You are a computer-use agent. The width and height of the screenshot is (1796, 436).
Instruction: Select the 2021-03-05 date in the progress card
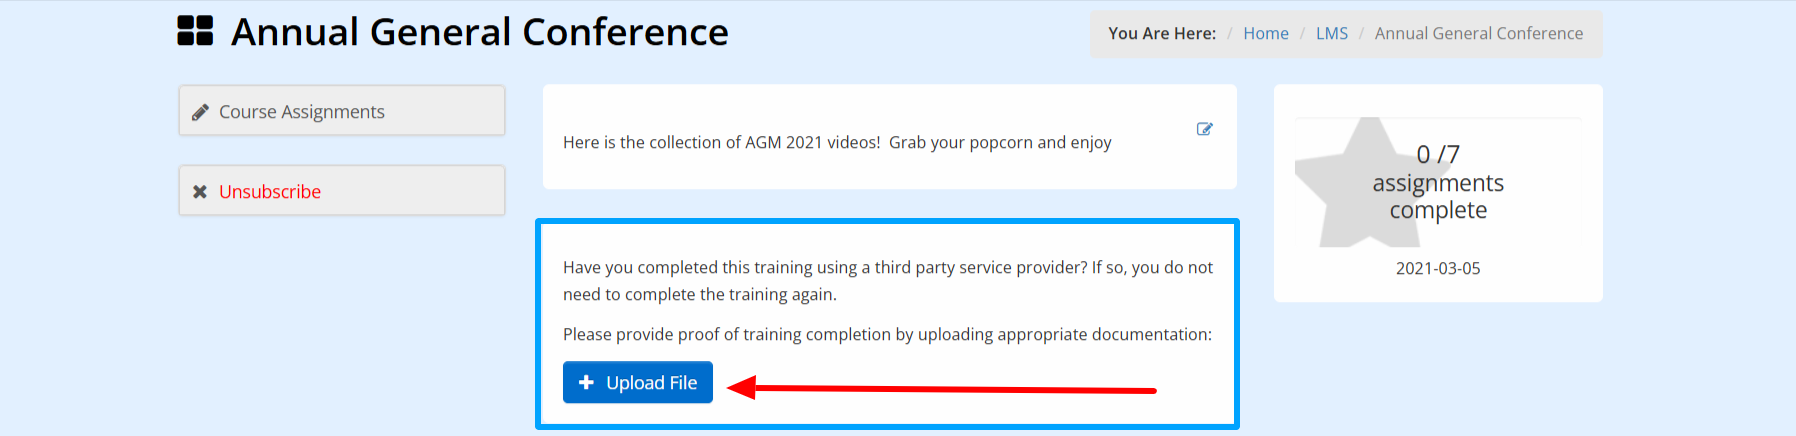1438,268
